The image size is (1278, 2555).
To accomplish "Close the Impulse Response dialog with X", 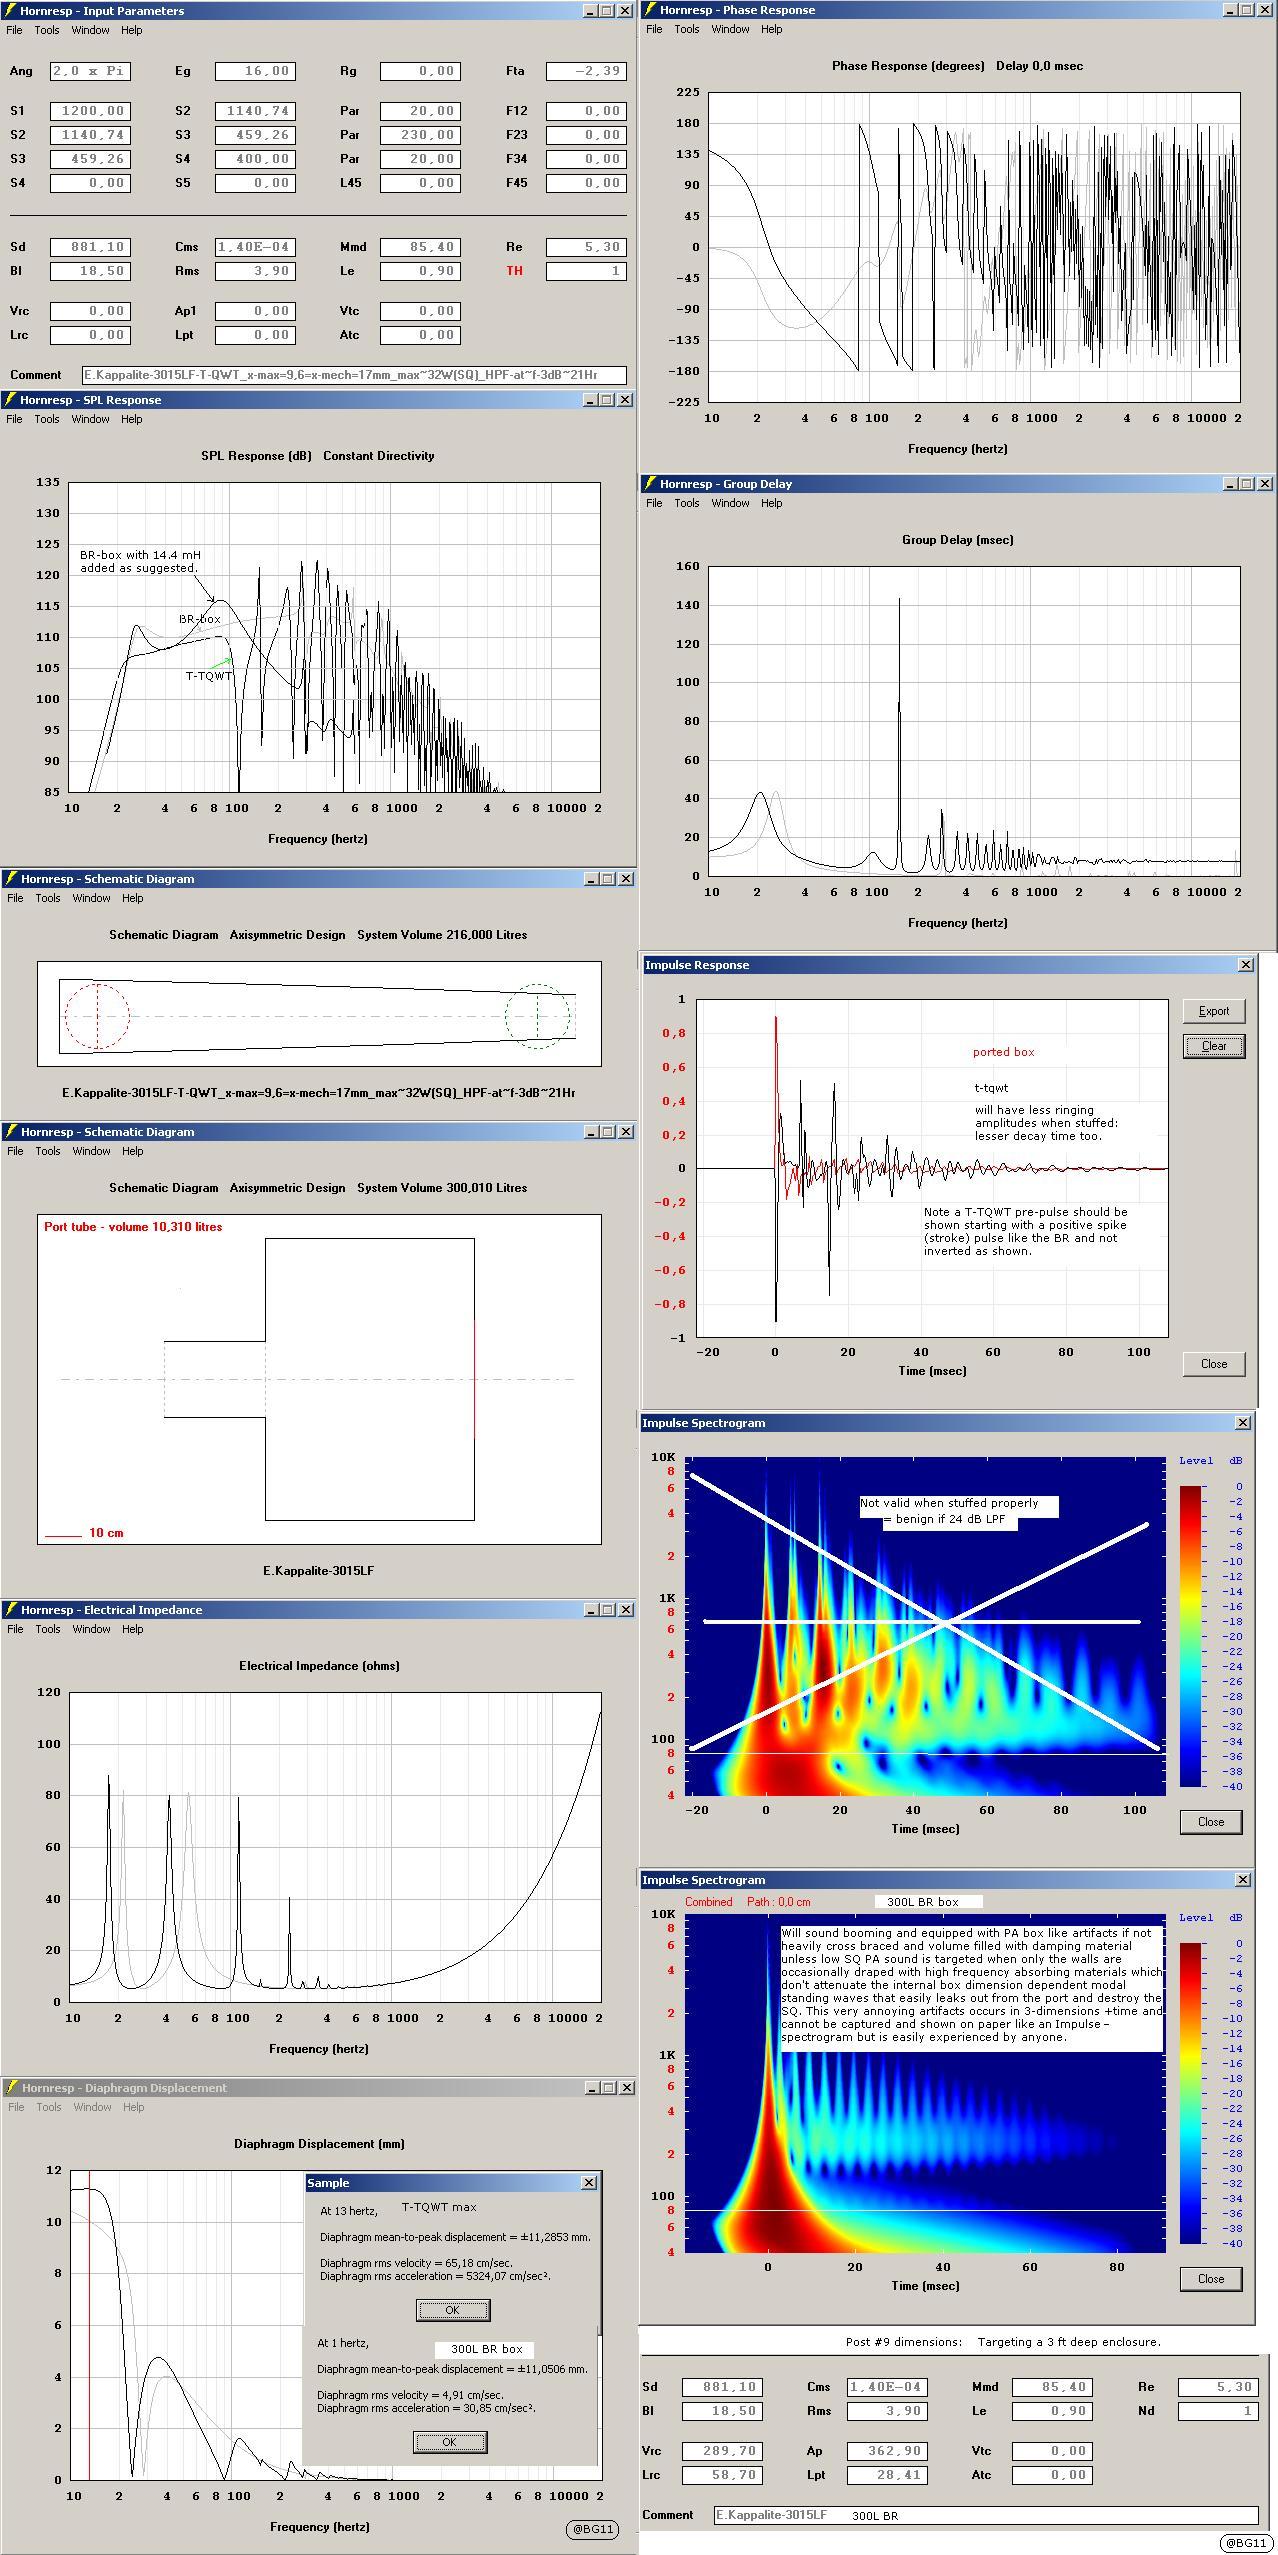I will tap(1245, 965).
